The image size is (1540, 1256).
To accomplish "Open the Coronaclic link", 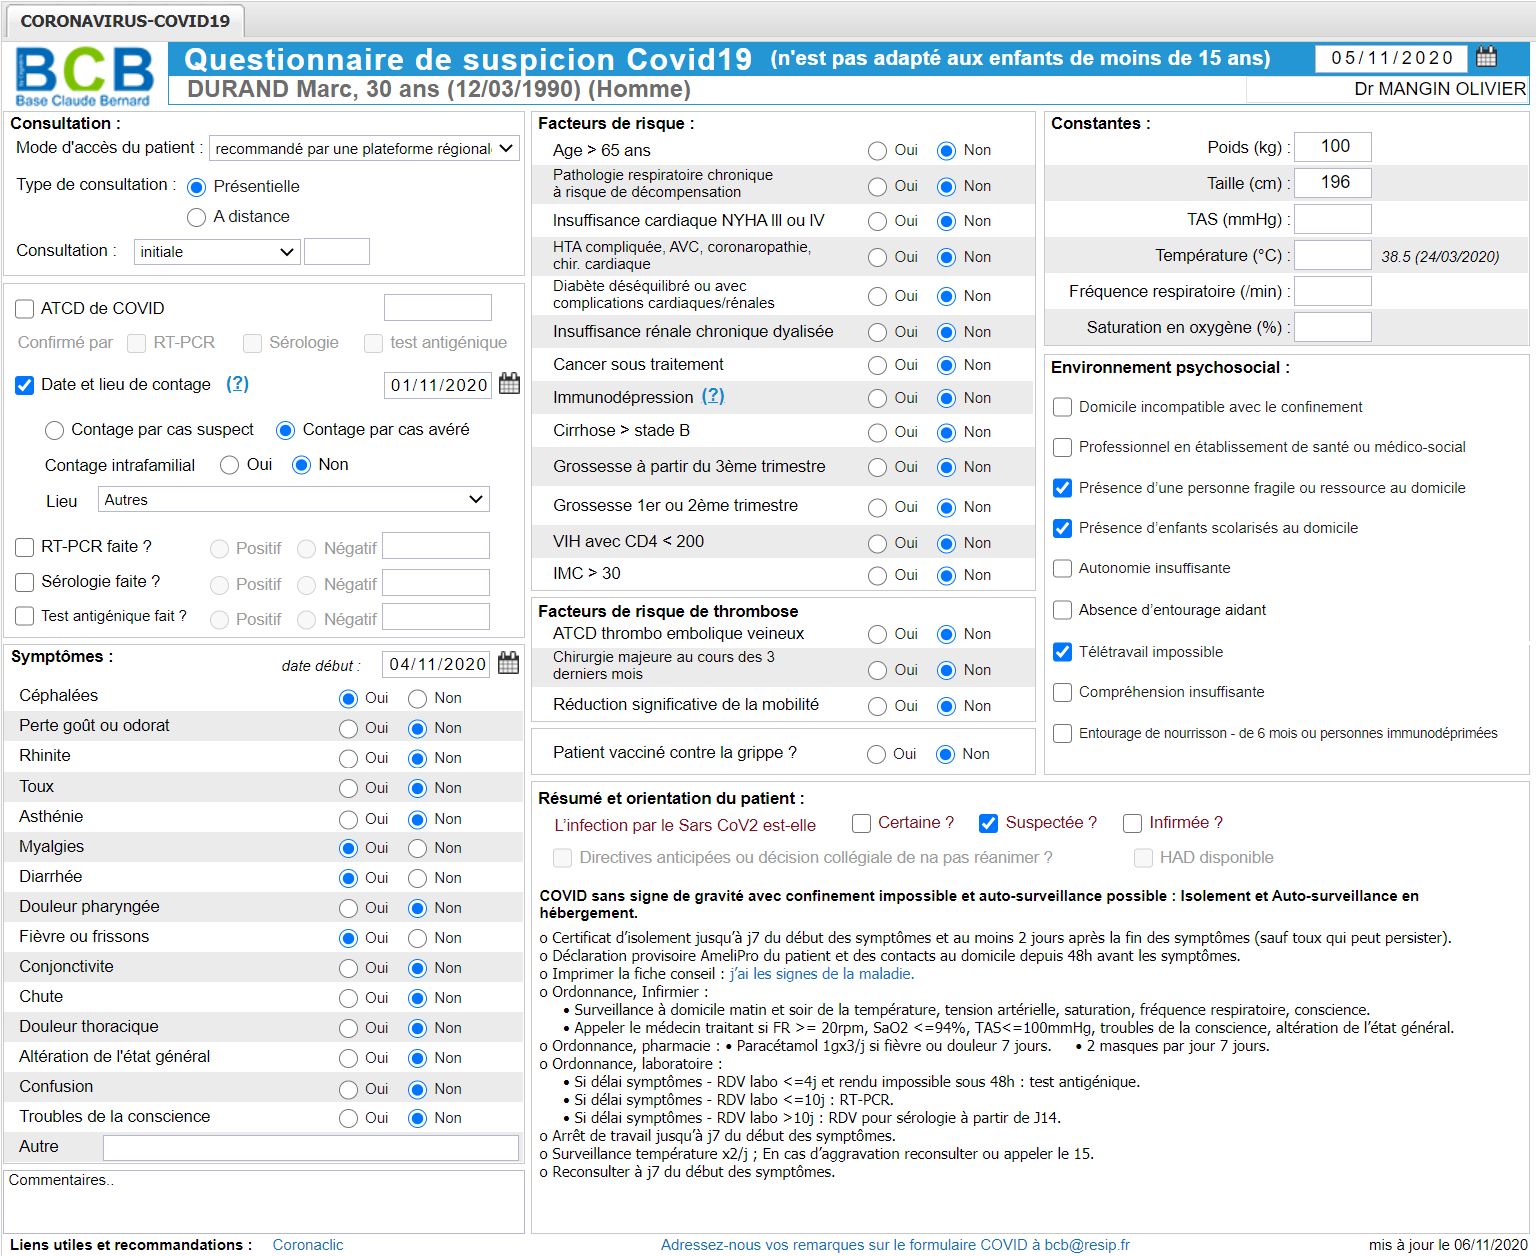I will pos(308,1245).
